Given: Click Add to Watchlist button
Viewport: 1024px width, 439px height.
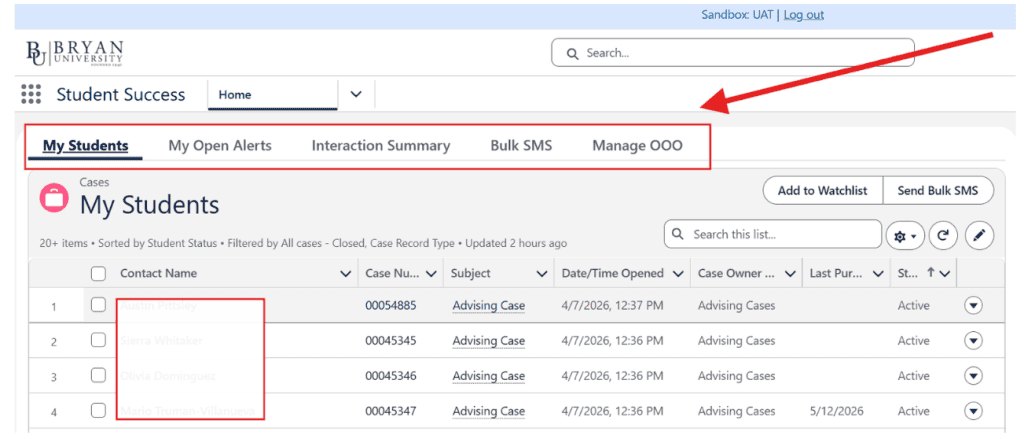Looking at the screenshot, I should point(822,191).
